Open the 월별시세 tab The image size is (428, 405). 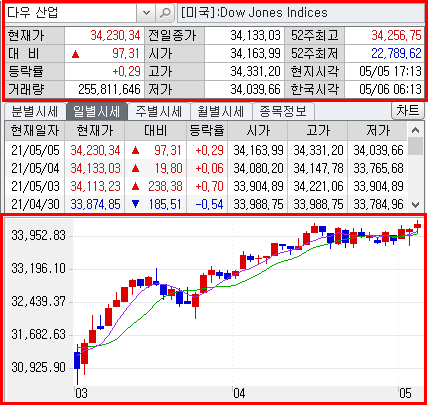[x=221, y=111]
